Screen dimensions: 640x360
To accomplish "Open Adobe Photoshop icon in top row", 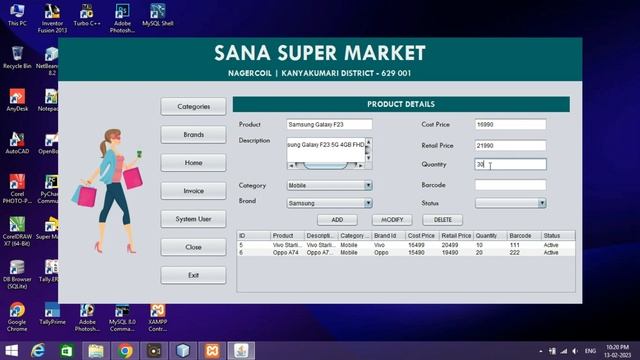I will pos(122,18).
